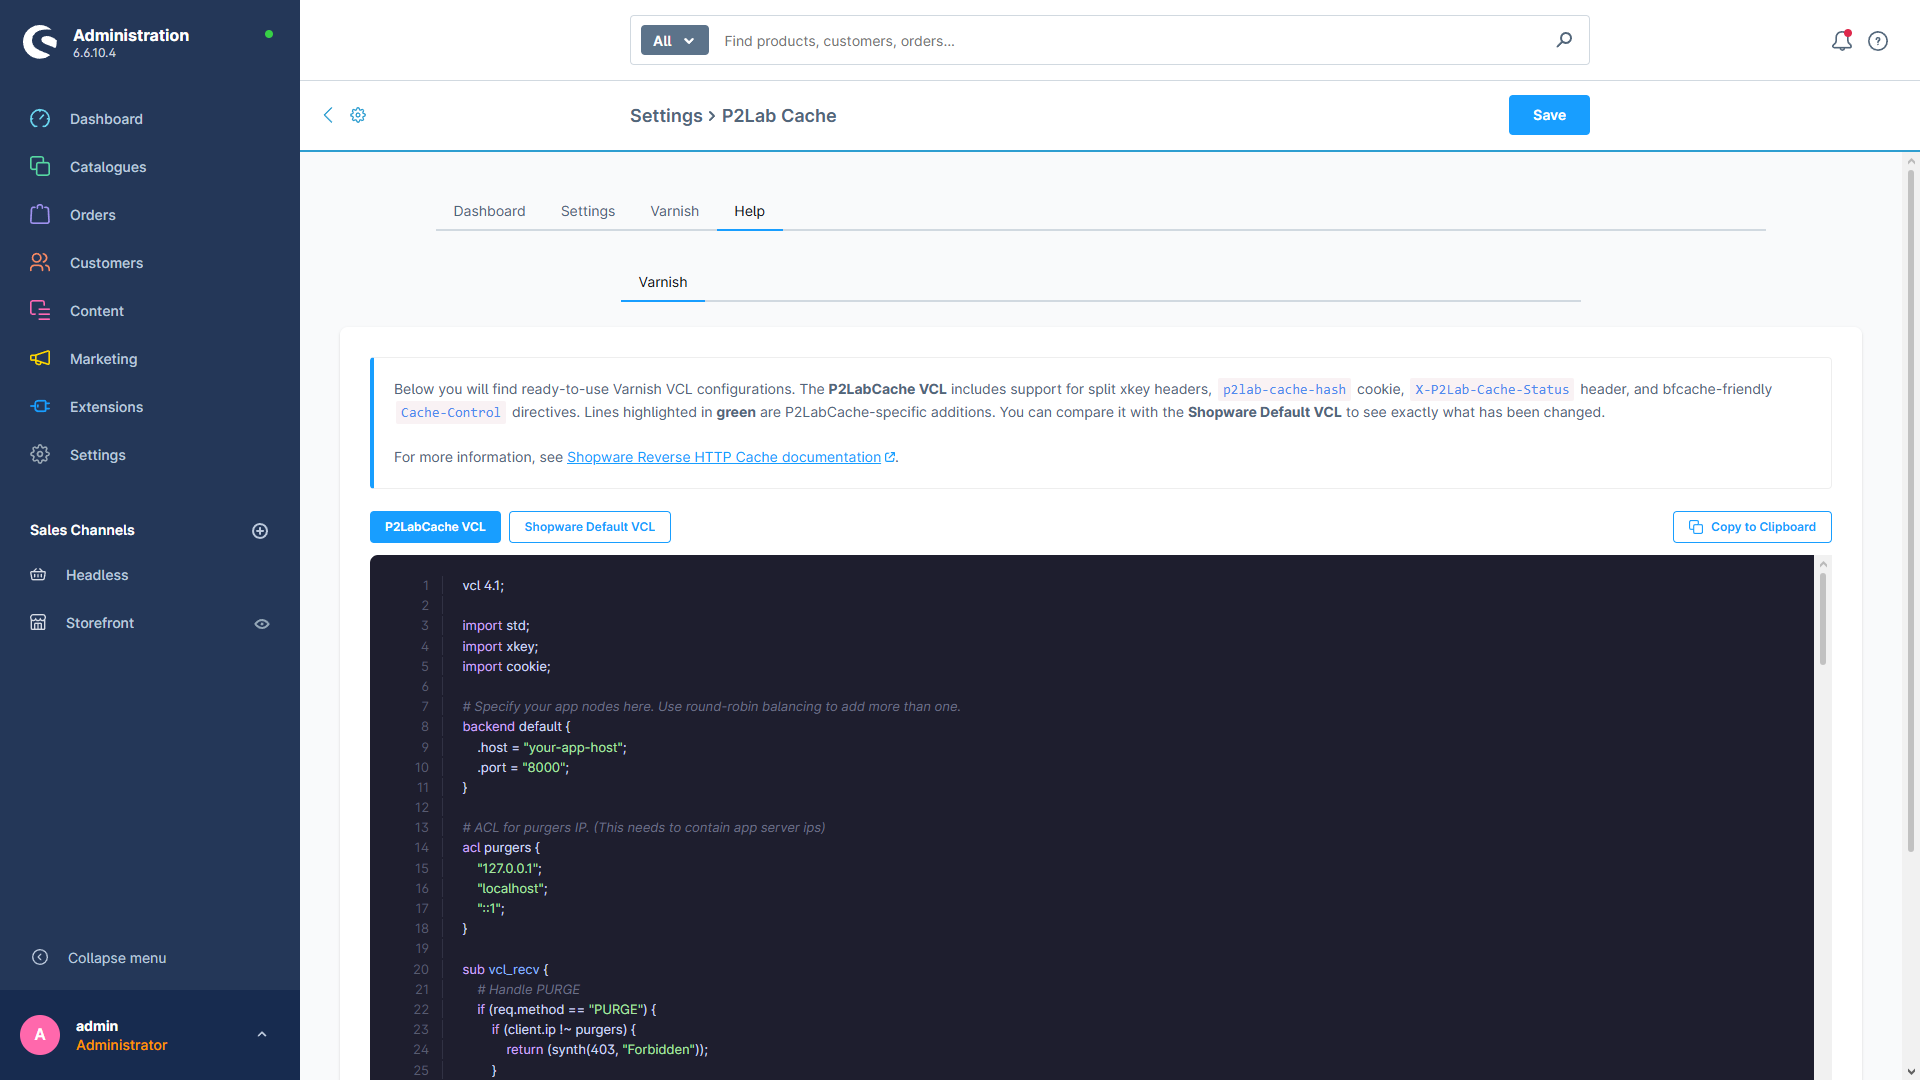Click the settings gear beside back arrow

[358, 115]
